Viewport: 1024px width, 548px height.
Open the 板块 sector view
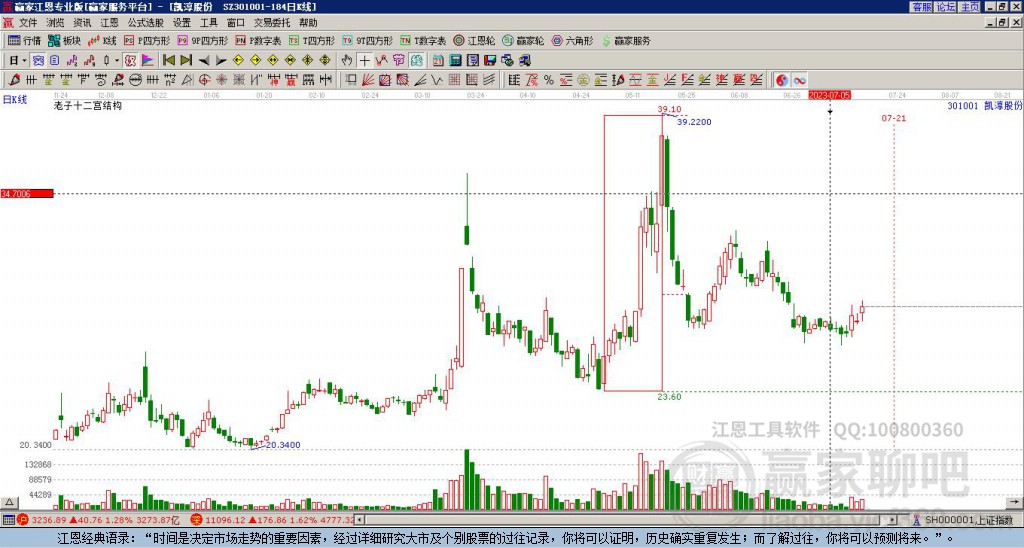point(64,40)
